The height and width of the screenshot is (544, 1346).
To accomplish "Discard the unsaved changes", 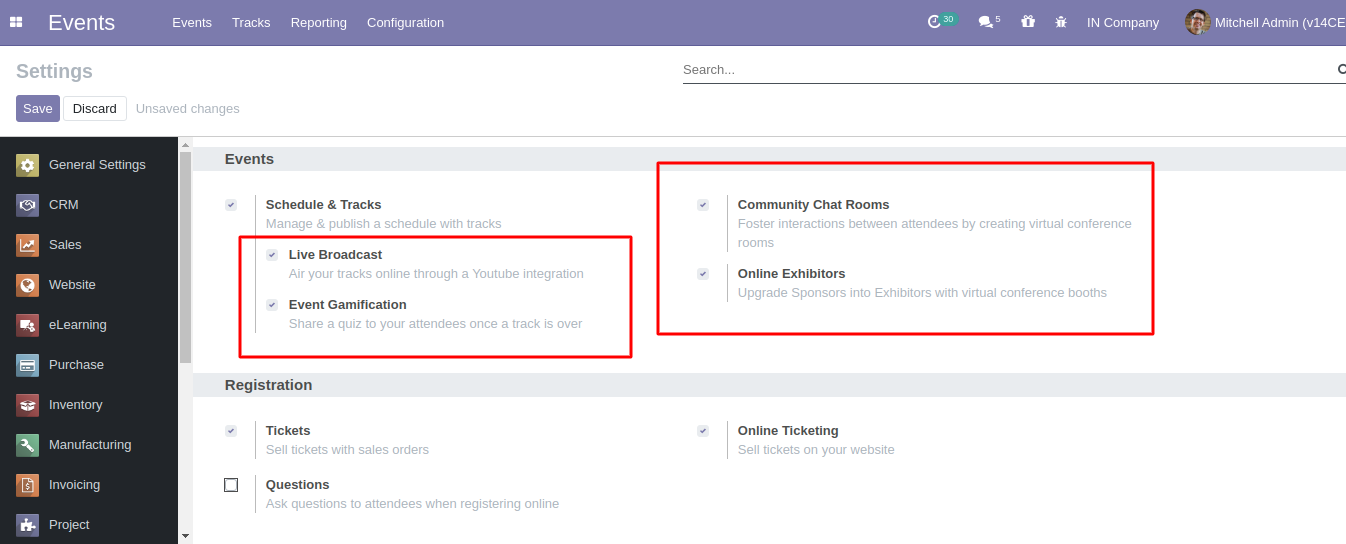I will 95,108.
